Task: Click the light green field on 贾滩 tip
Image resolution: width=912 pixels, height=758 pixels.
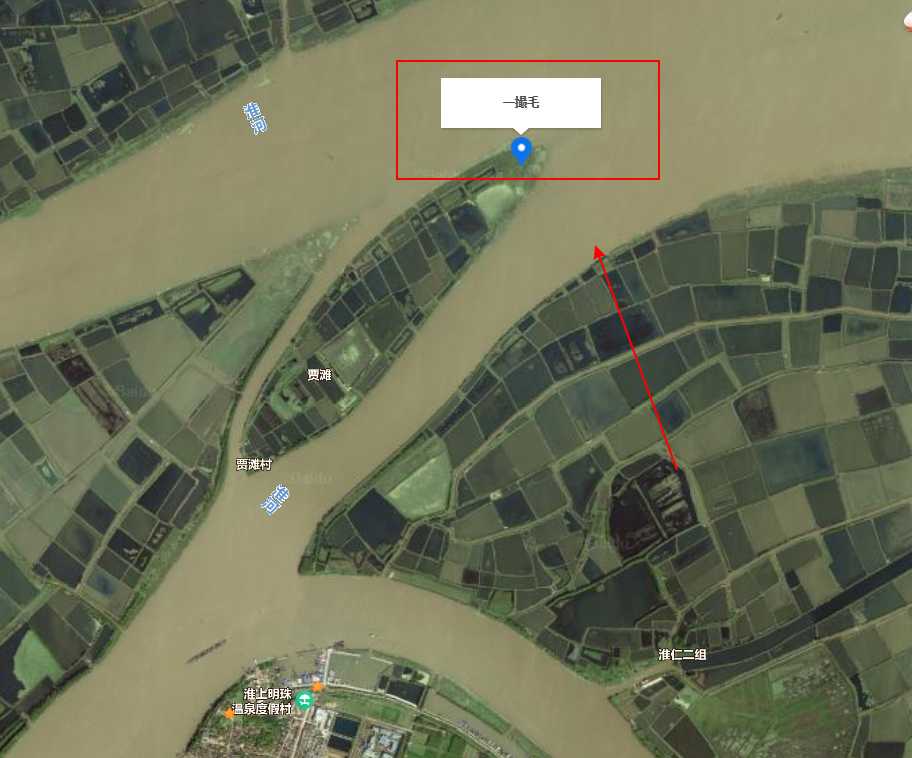Action: click(496, 202)
